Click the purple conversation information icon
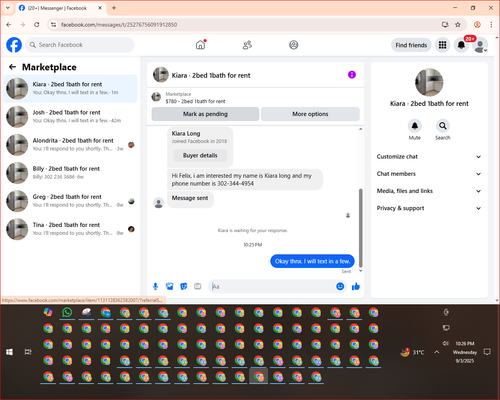 click(352, 75)
